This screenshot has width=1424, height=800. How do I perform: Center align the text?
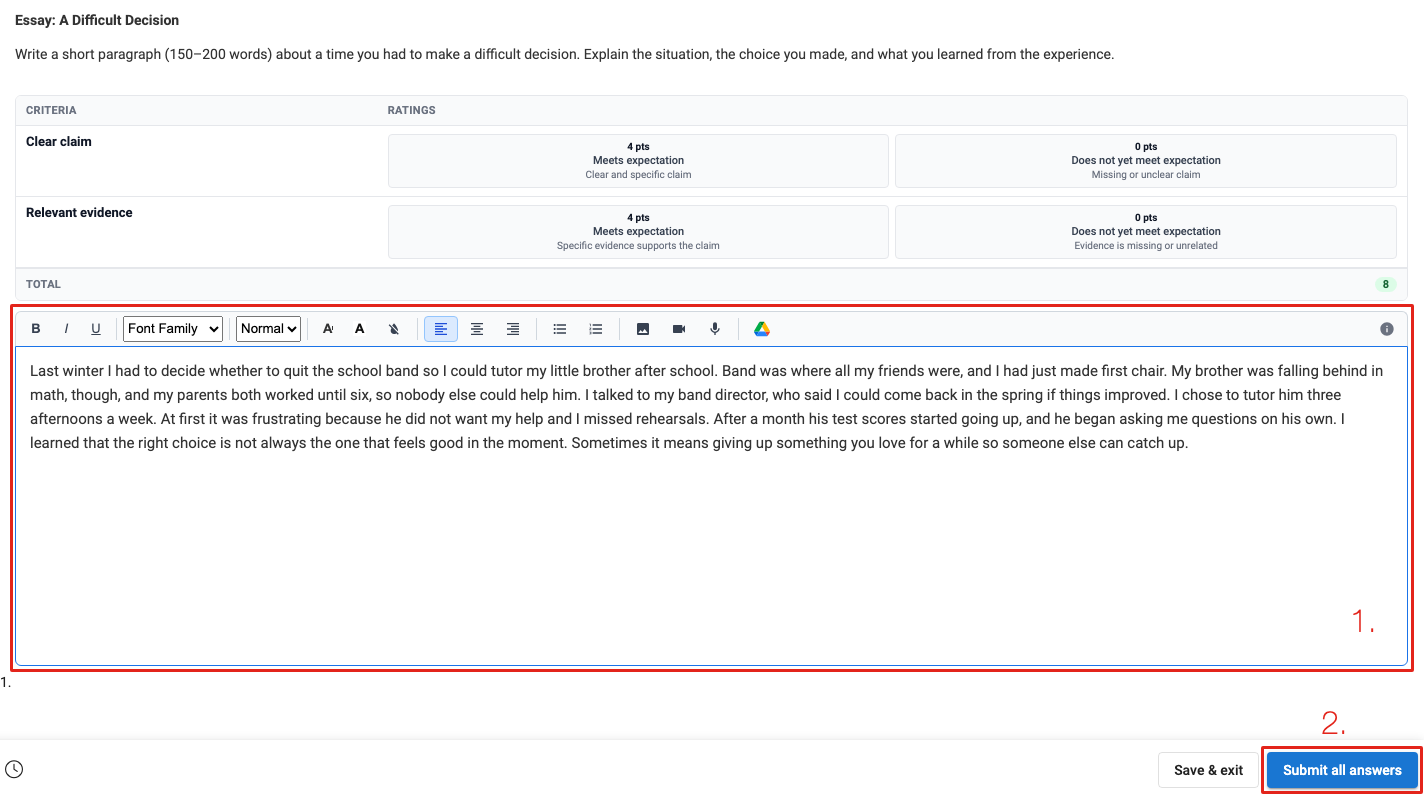[x=477, y=329]
